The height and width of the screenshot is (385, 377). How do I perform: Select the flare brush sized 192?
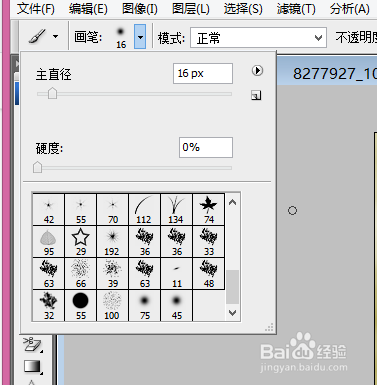pos(113,242)
